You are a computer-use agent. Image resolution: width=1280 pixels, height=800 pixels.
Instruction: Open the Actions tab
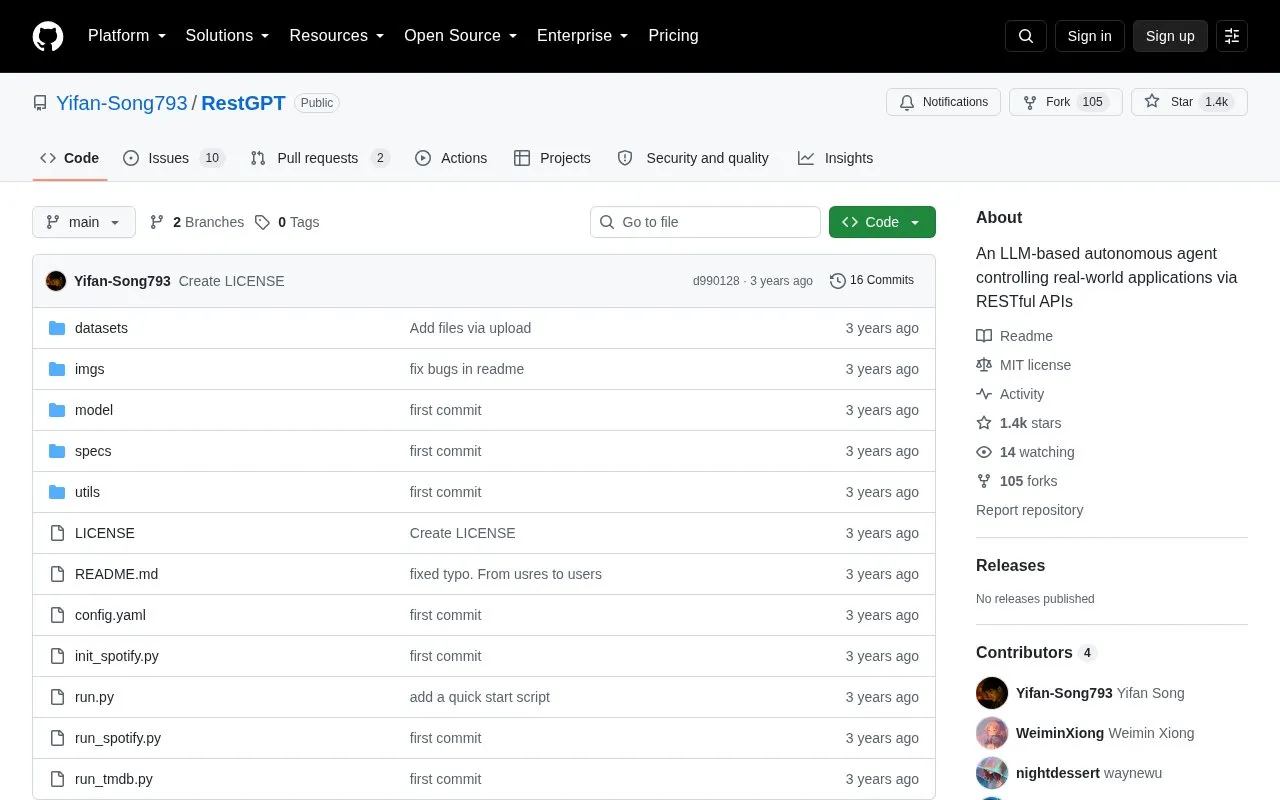pyautogui.click(x=451, y=158)
